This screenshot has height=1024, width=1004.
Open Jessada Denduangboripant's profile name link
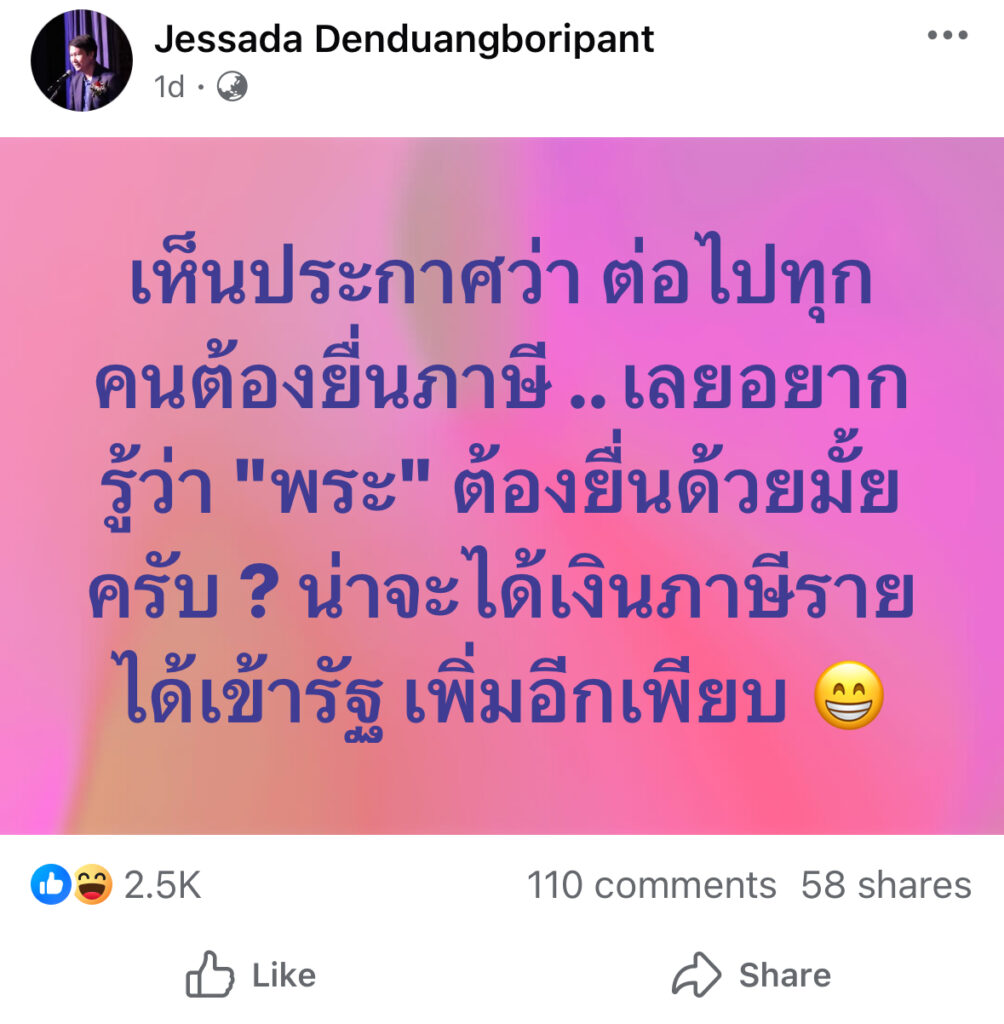click(x=404, y=39)
